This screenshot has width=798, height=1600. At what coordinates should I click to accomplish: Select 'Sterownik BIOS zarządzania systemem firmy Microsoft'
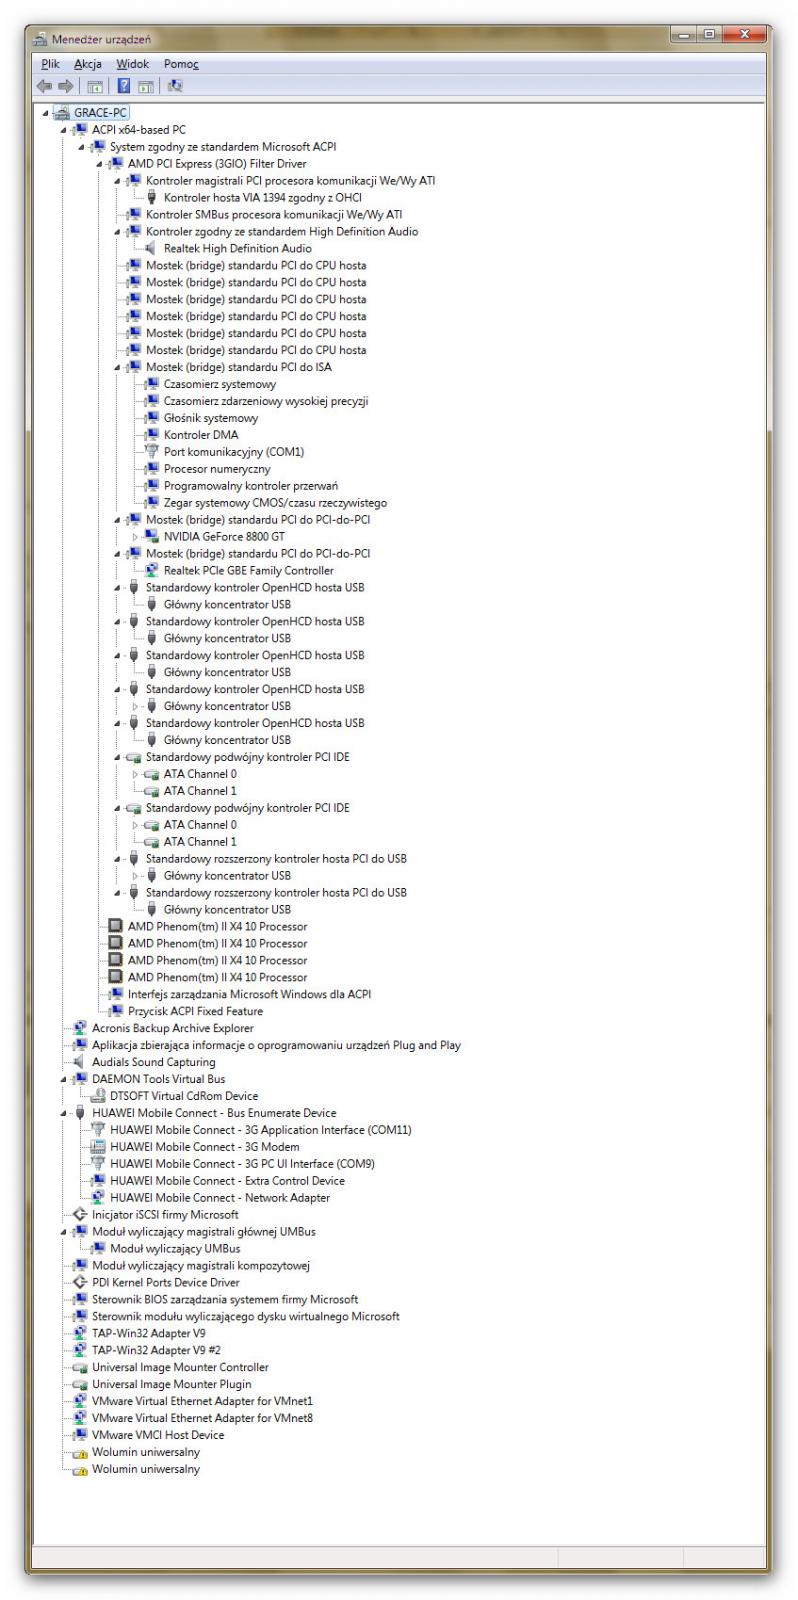pos(225,1300)
